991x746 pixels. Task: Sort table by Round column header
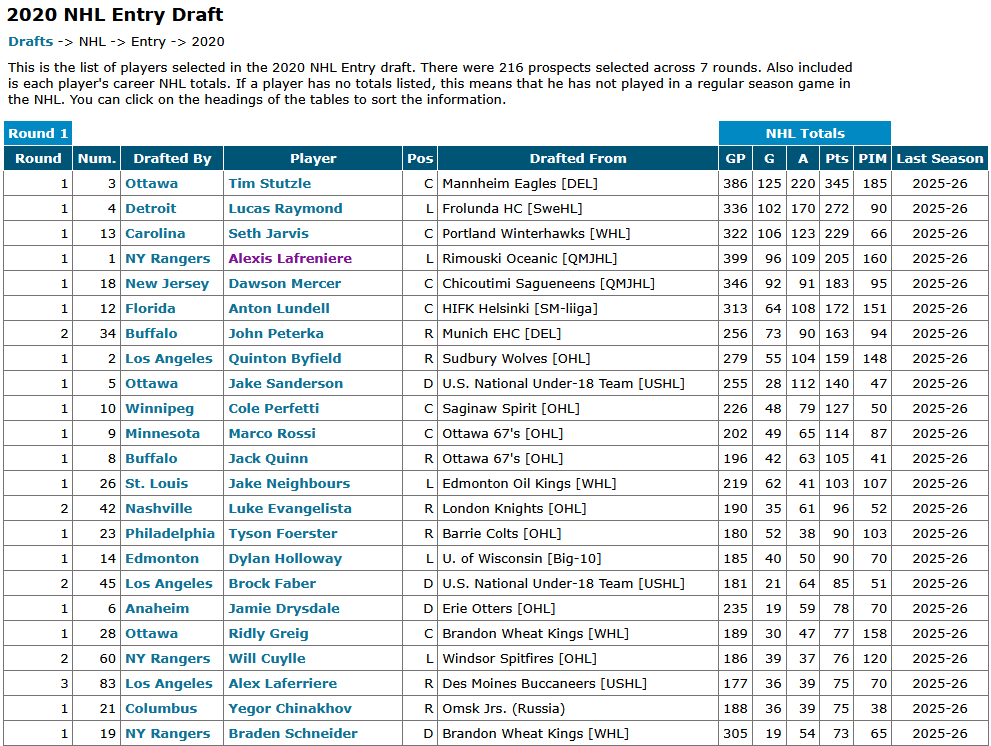(38, 159)
